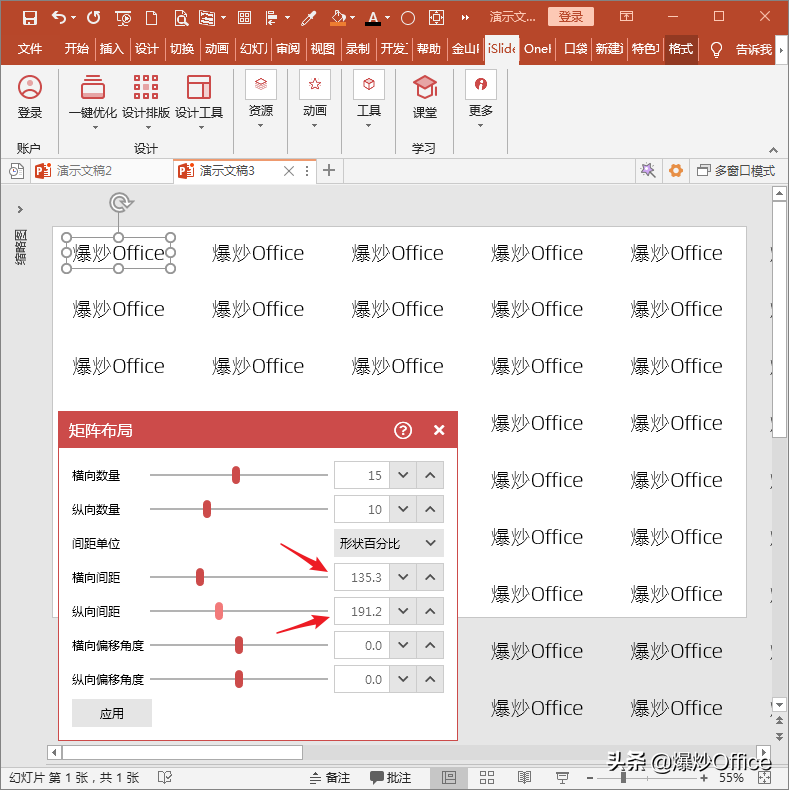Click the One-key optimization (一键优化) icon
This screenshot has width=789, height=790.
[93, 87]
